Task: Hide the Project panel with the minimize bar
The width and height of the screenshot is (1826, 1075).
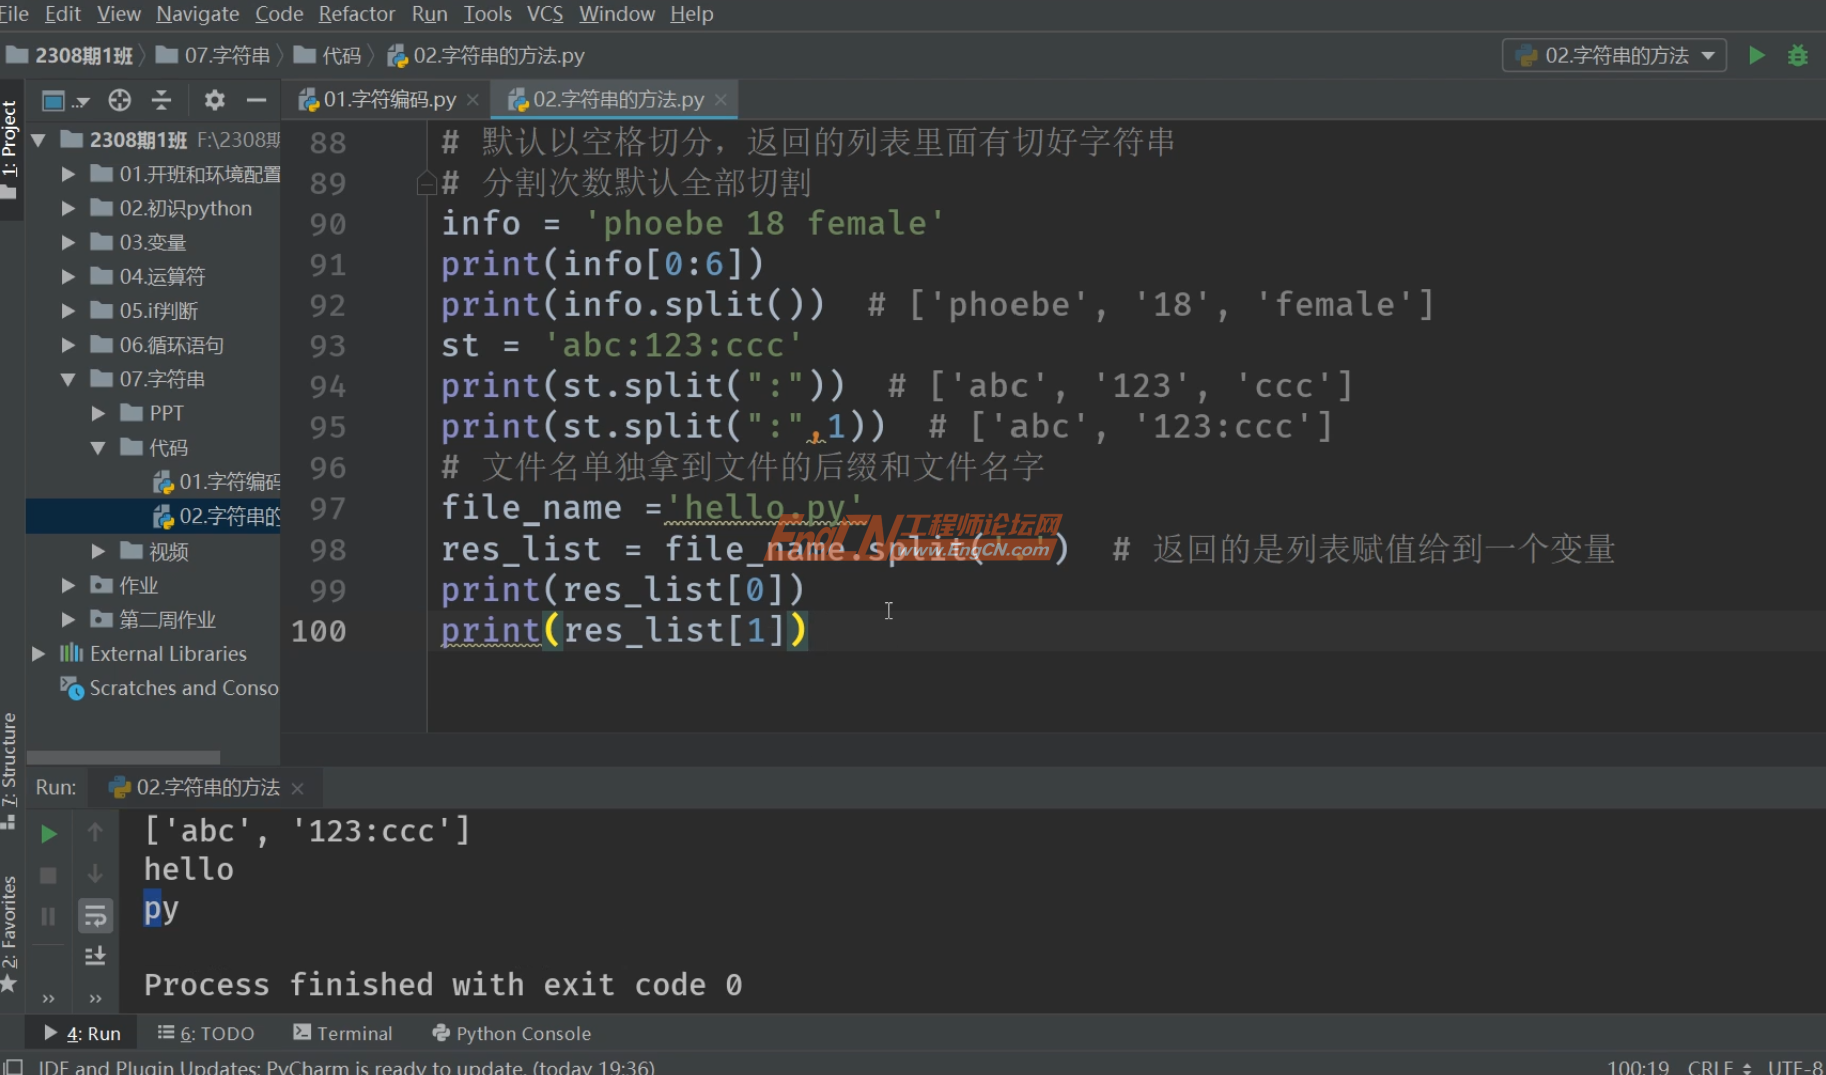Action: point(257,100)
